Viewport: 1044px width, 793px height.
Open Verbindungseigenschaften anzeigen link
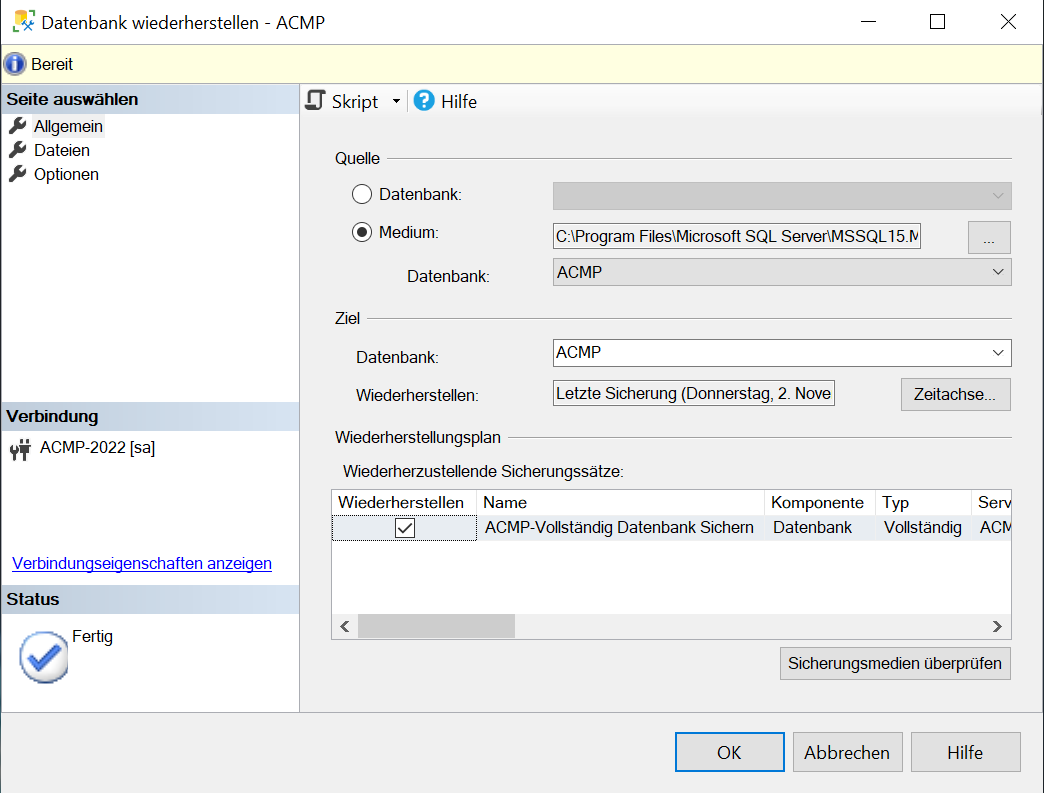click(142, 563)
